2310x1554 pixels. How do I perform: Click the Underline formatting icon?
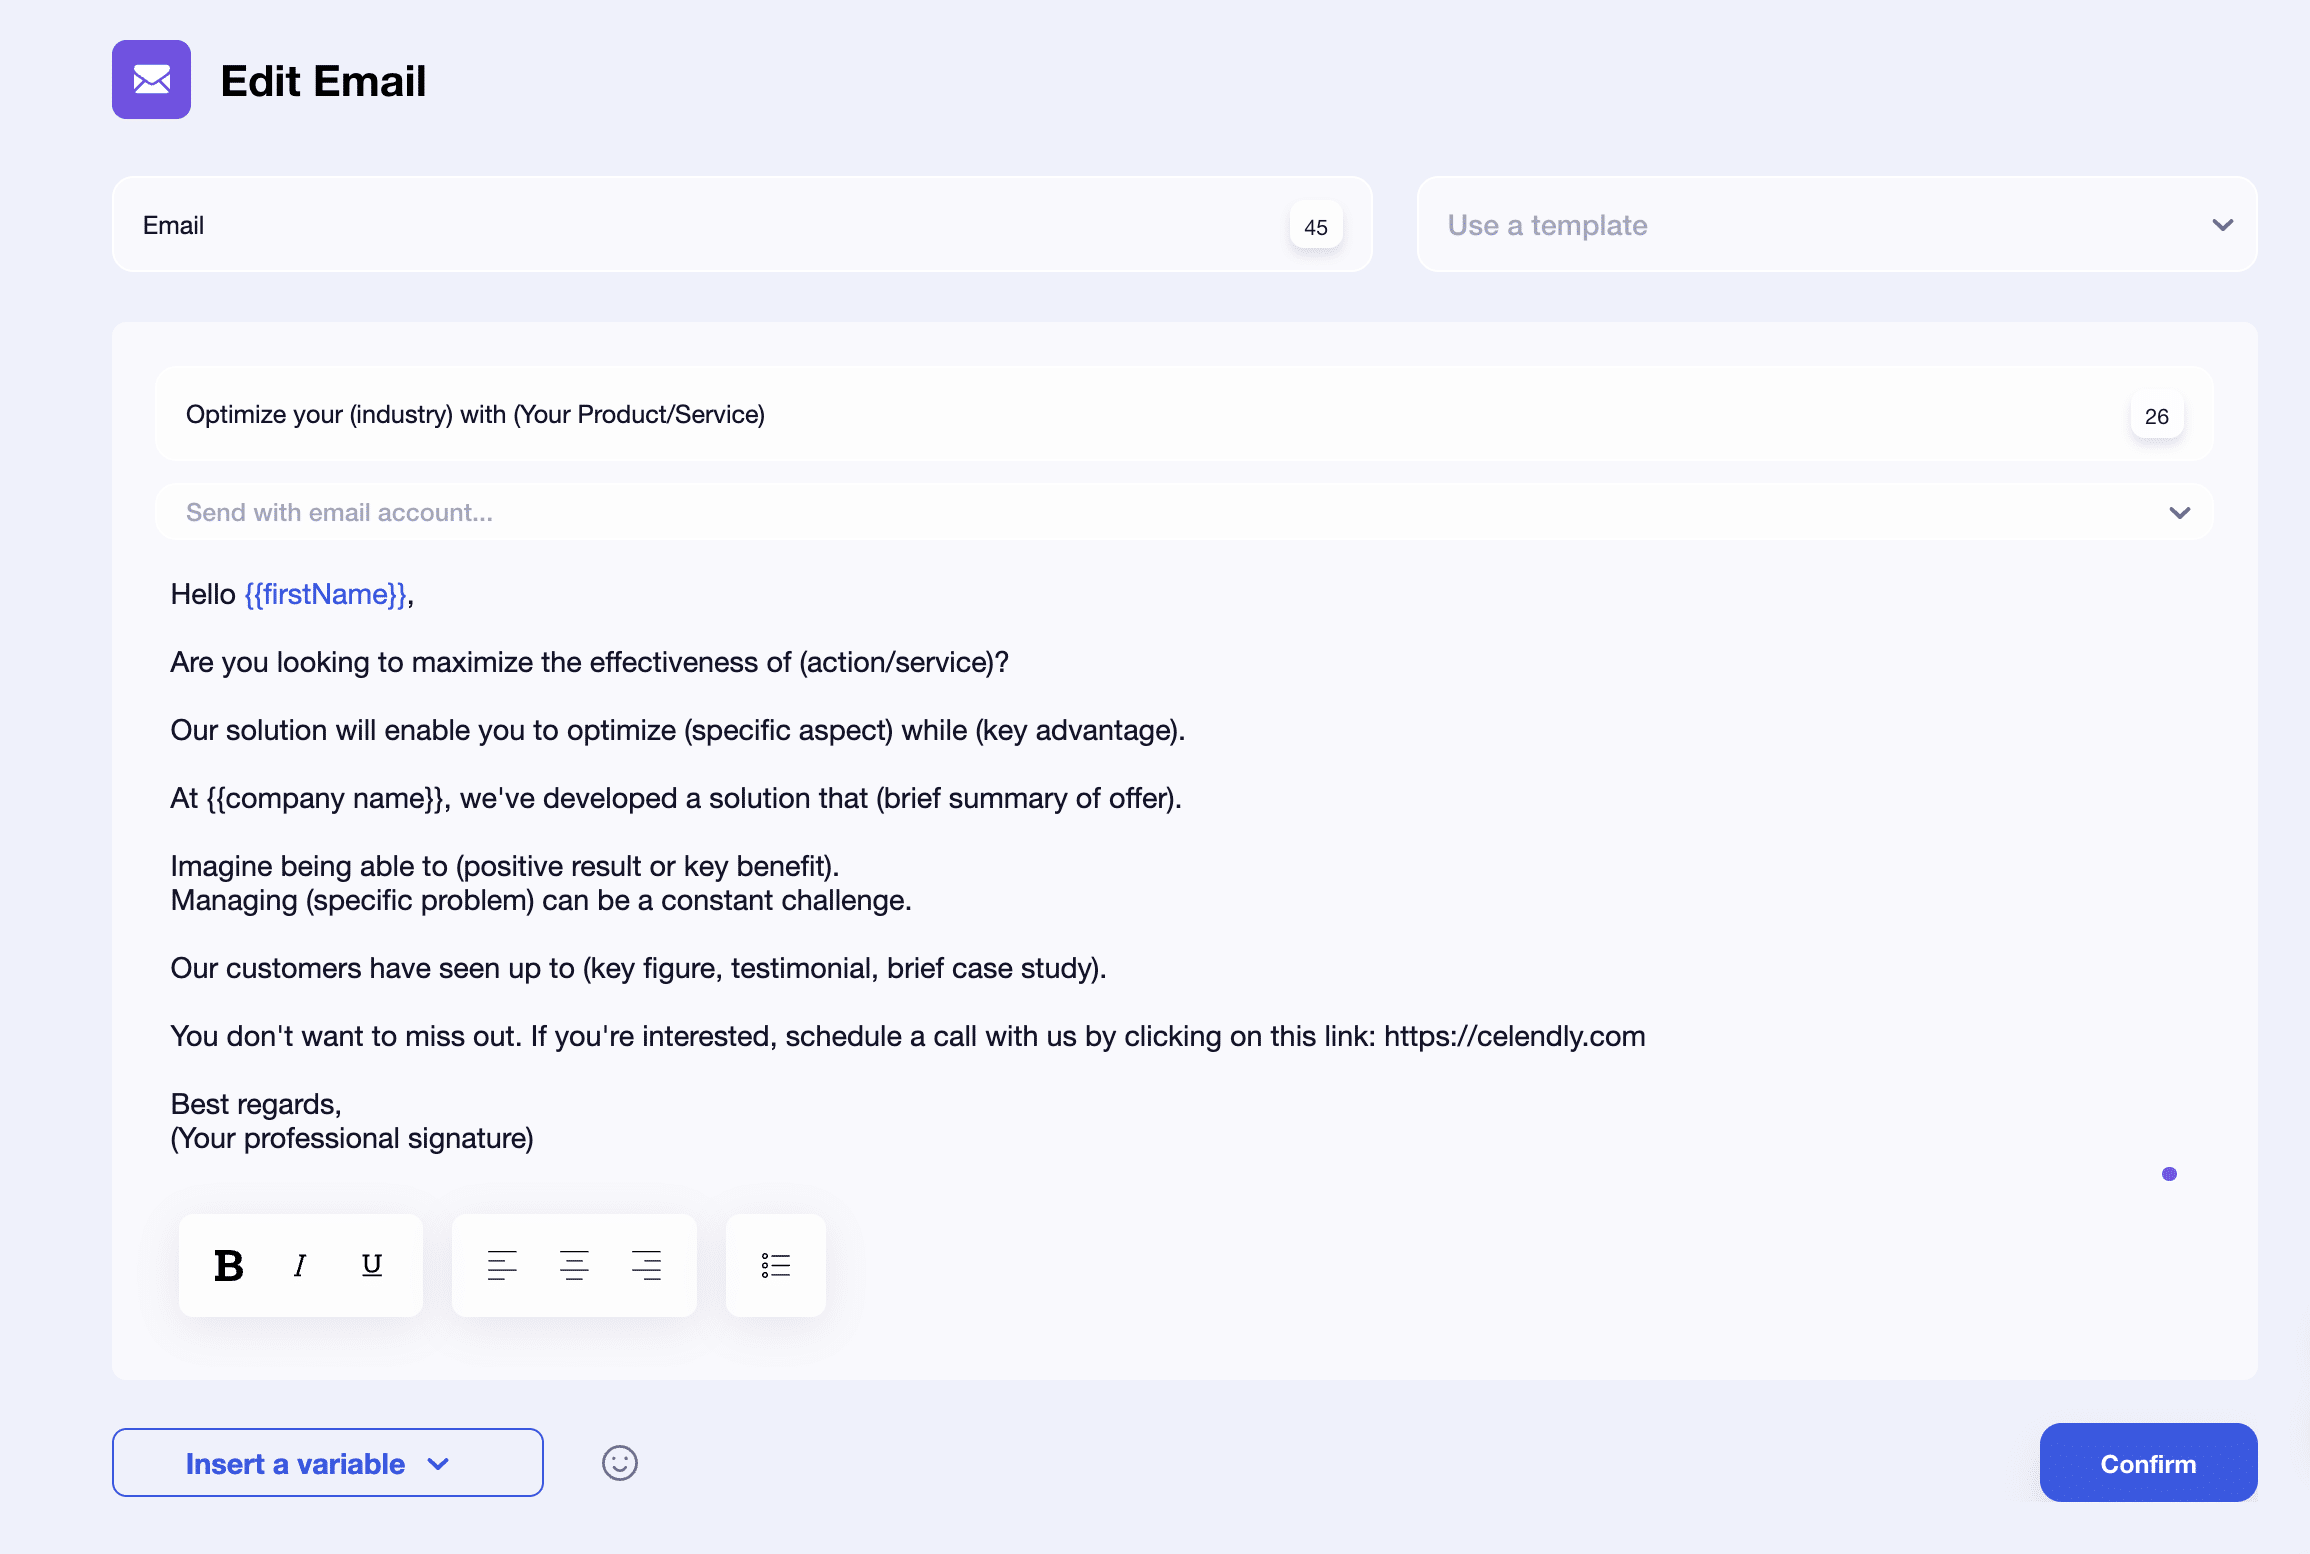point(371,1264)
